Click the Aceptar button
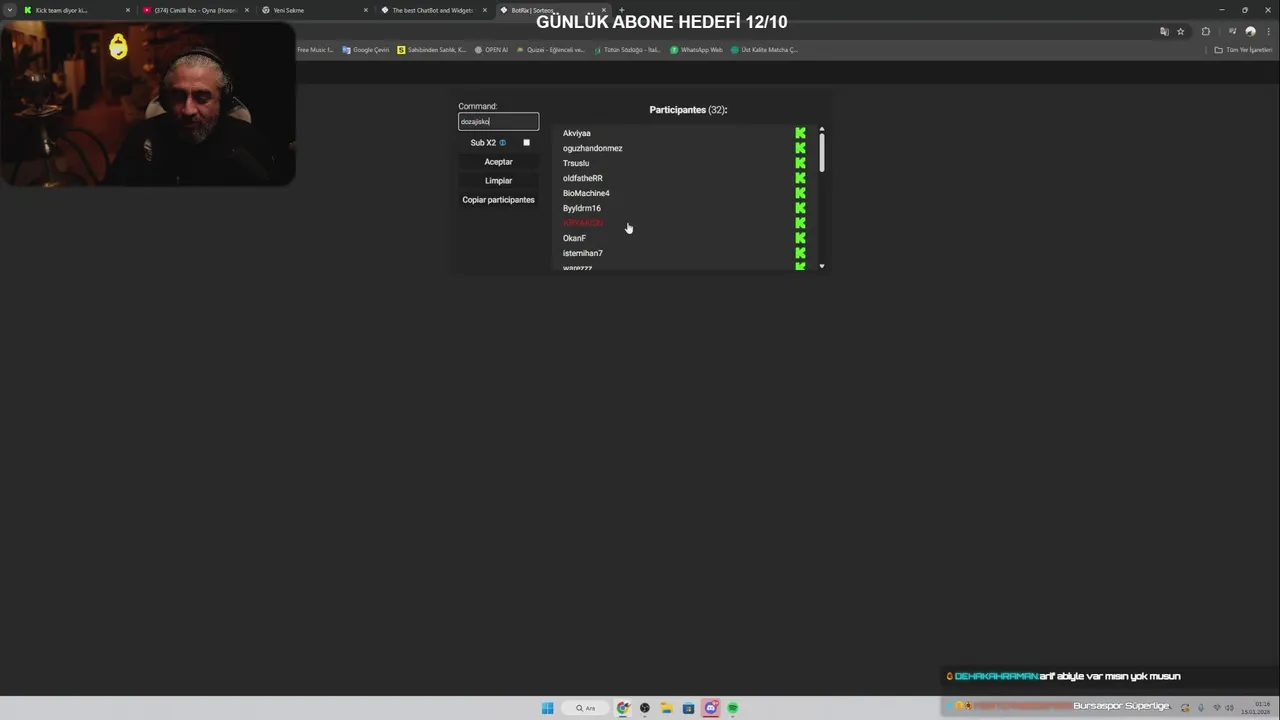Viewport: 1280px width, 720px height. click(498, 162)
